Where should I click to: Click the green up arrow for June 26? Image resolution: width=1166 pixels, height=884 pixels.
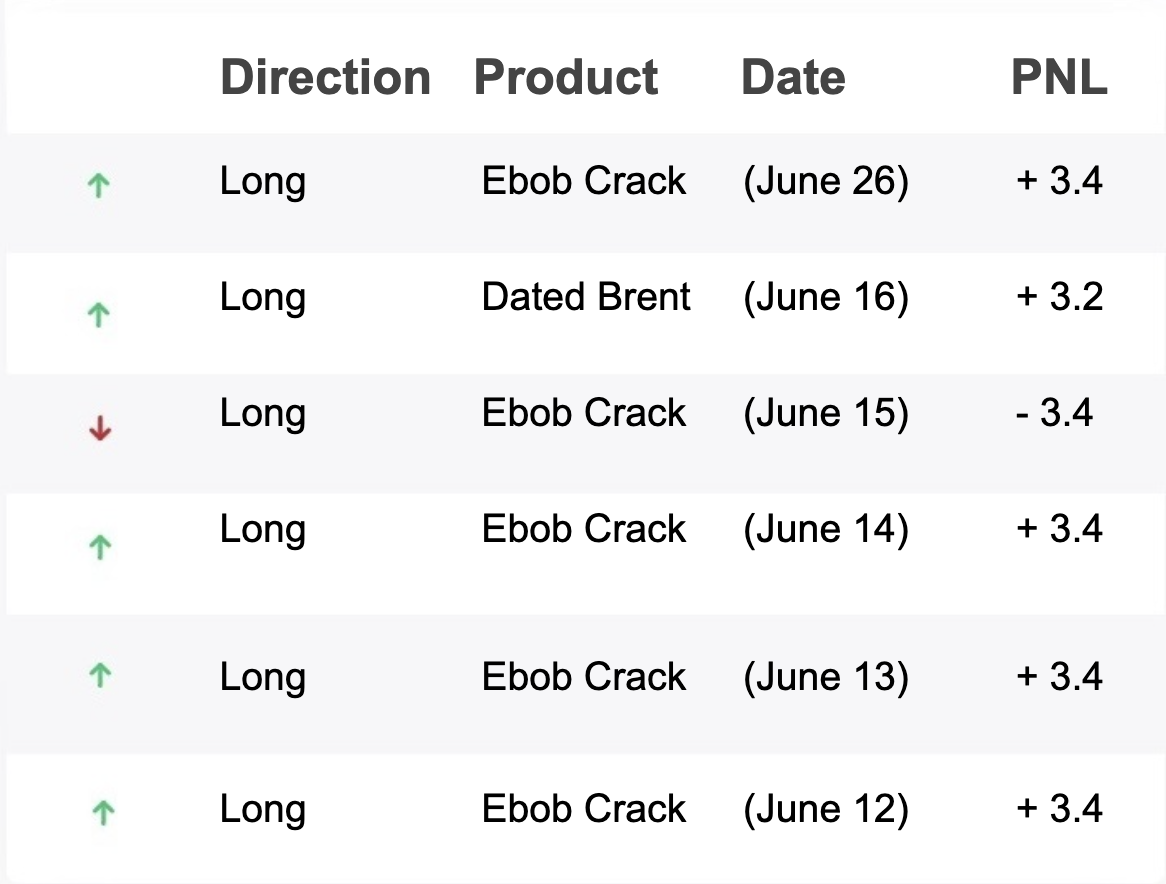point(98,185)
